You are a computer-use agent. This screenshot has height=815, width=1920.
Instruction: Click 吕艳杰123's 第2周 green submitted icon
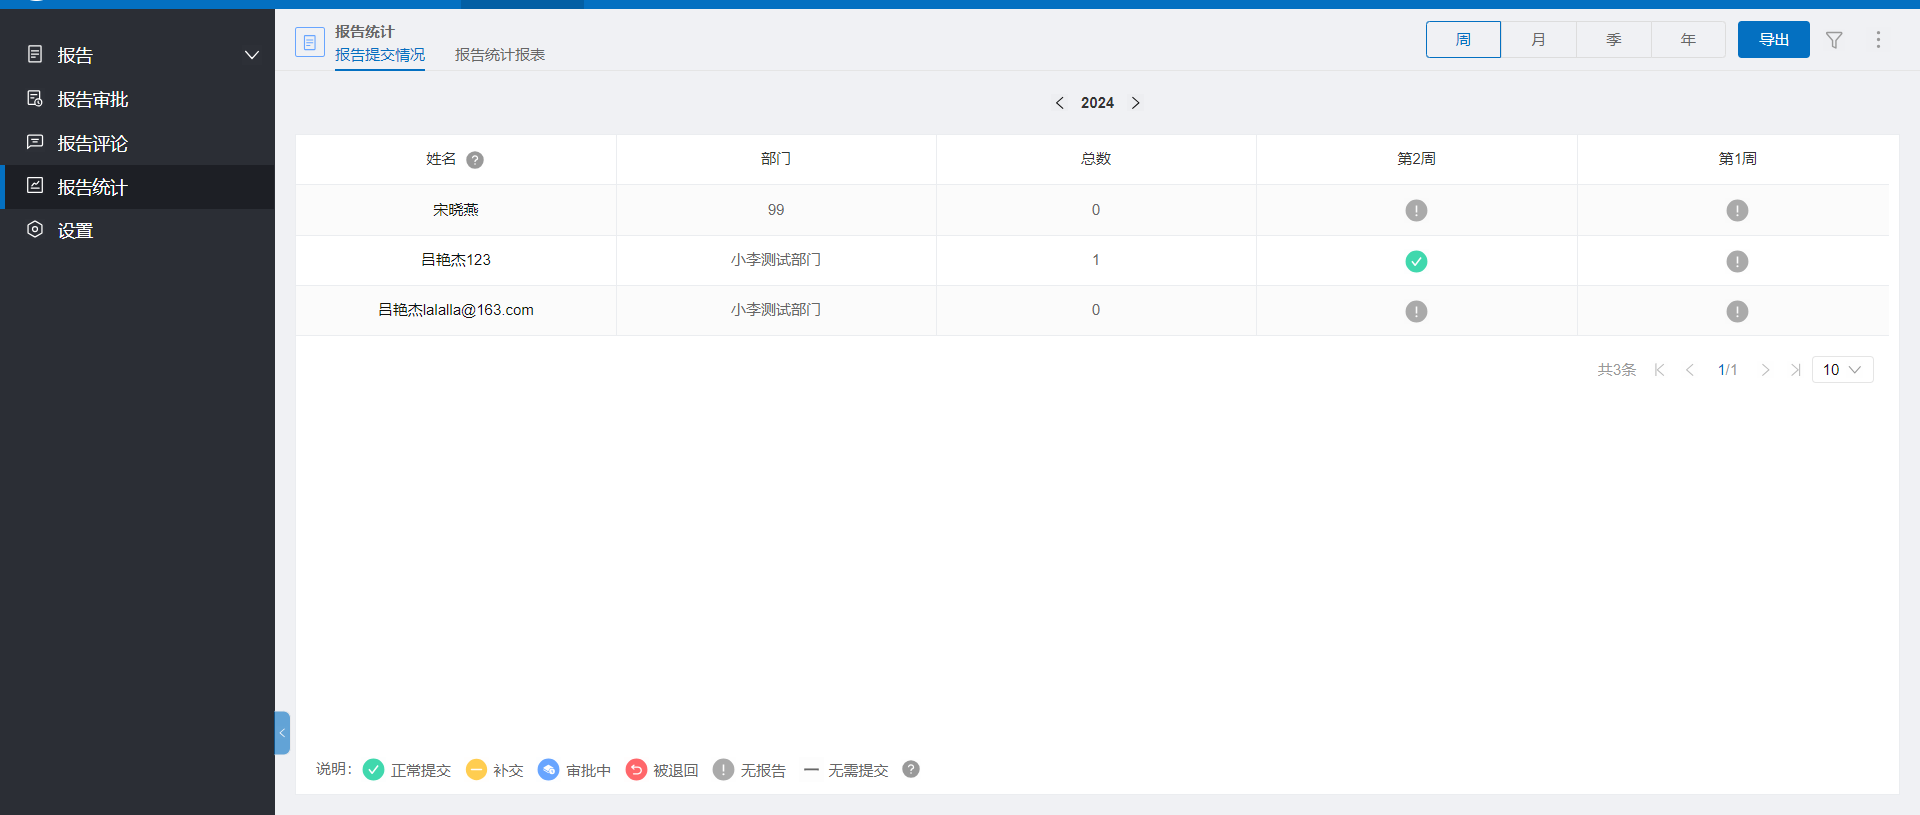[x=1416, y=261]
